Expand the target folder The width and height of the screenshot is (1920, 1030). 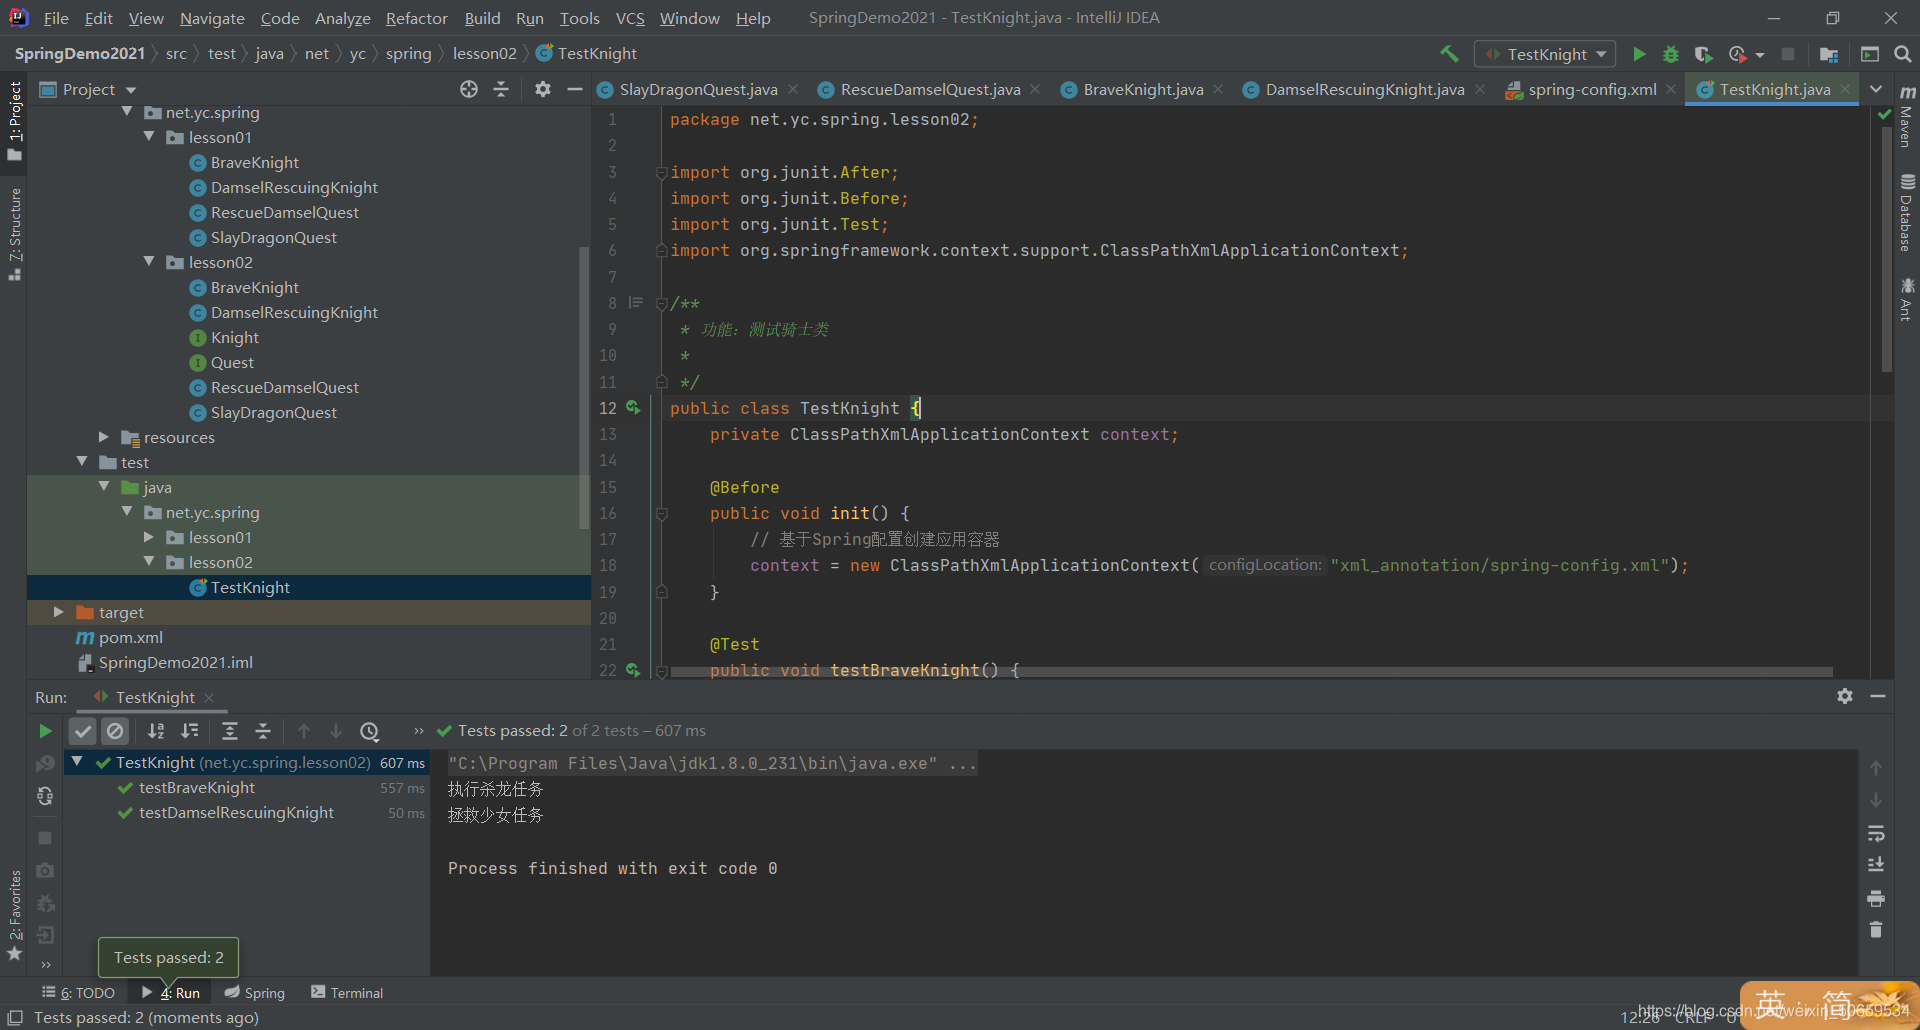pyautogui.click(x=58, y=611)
